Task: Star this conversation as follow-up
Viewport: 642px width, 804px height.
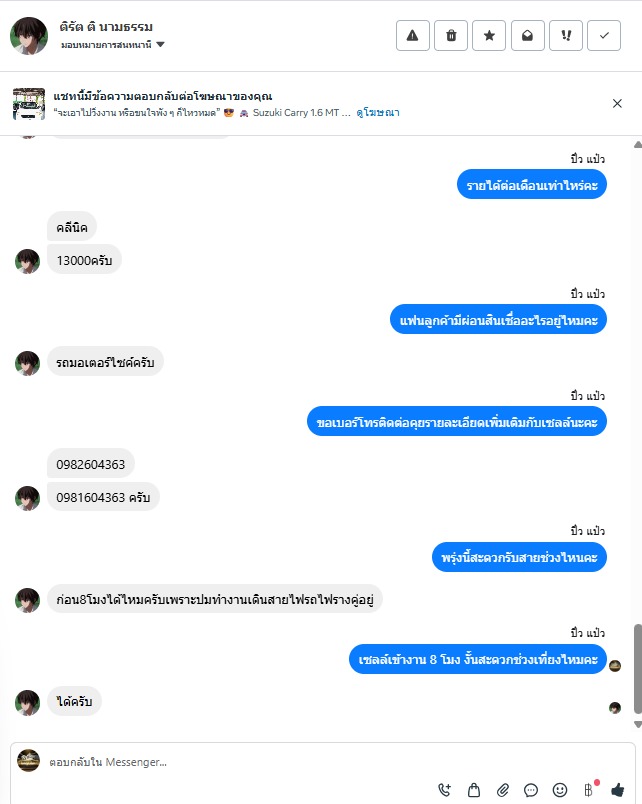Action: 489,35
